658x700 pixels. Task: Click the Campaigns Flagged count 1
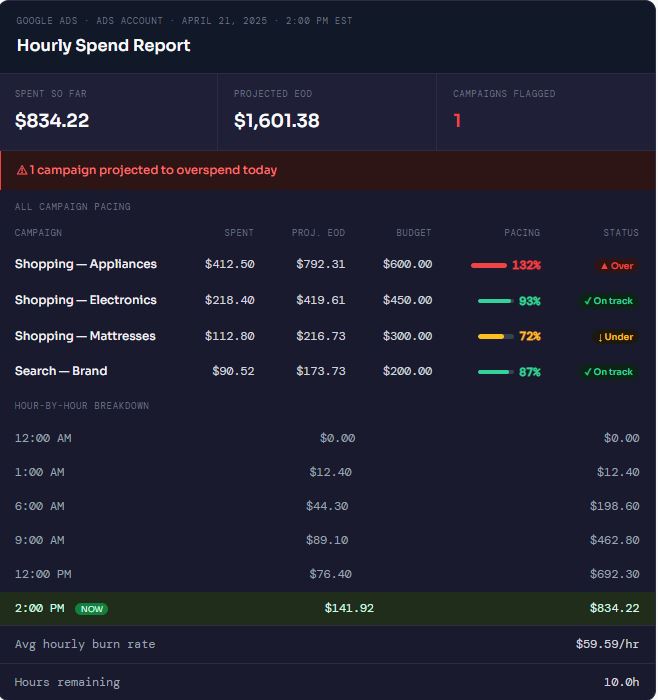tap(457, 121)
